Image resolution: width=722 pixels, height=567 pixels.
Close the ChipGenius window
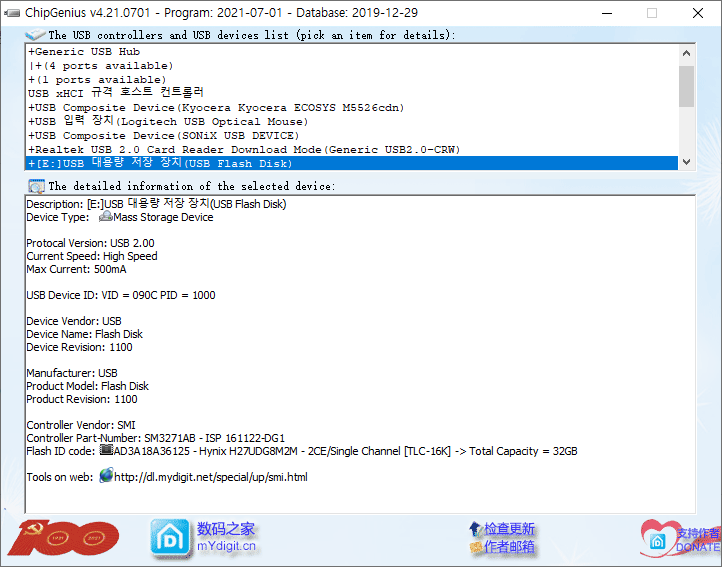point(698,13)
